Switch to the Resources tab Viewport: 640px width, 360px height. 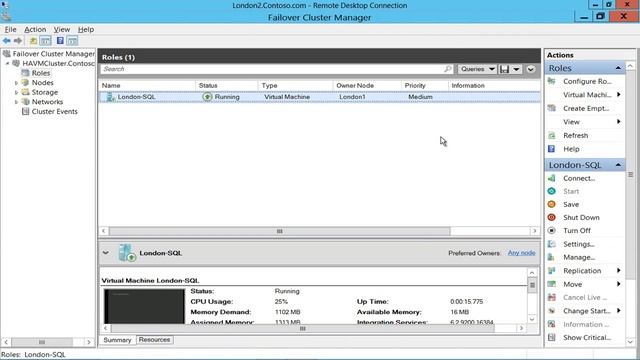(154, 340)
